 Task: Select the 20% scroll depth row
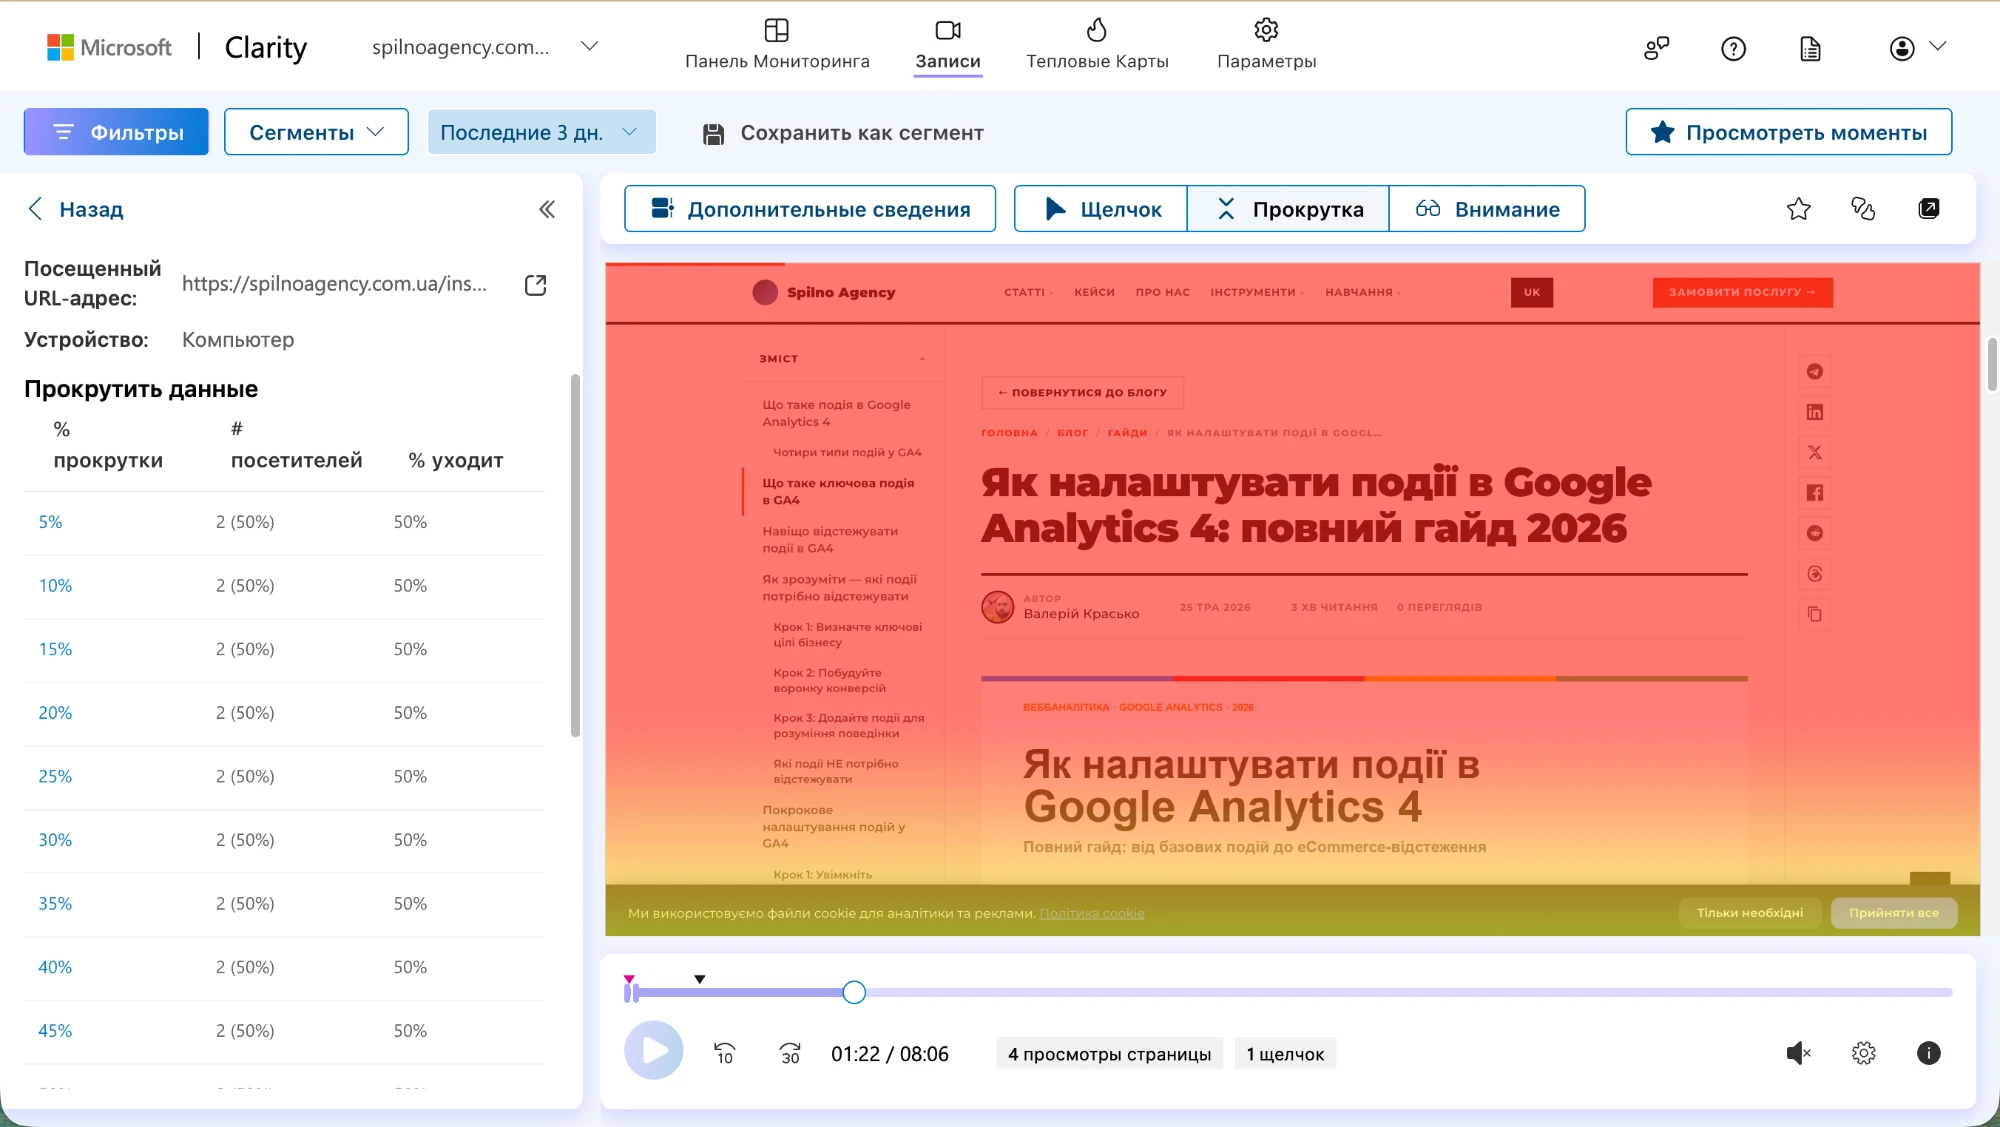point(284,713)
